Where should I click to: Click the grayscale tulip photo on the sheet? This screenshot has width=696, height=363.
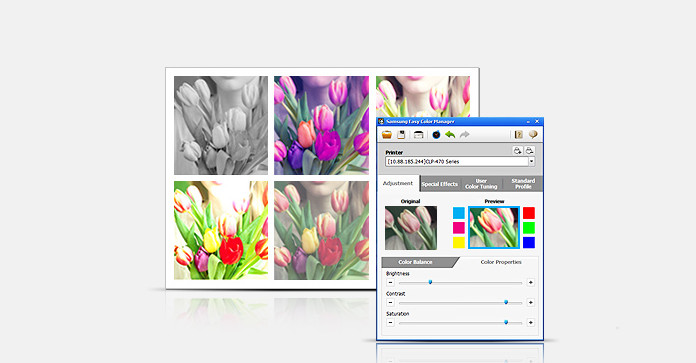tap(221, 125)
